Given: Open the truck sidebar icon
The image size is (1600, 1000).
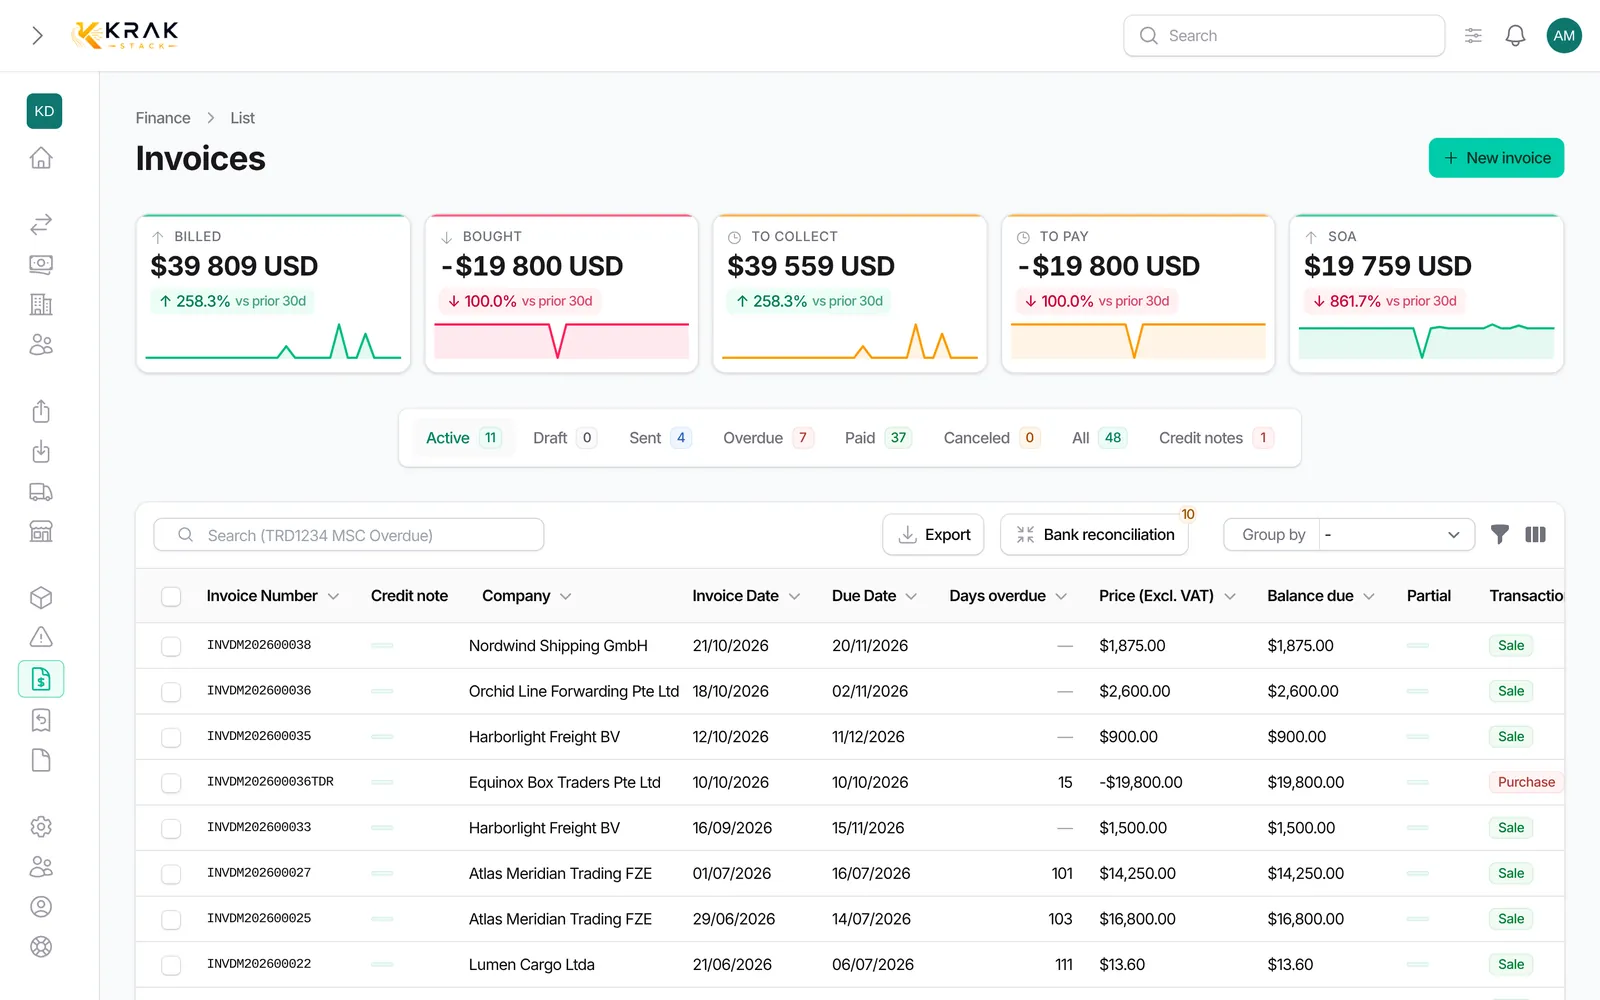Looking at the screenshot, I should pos(41,492).
